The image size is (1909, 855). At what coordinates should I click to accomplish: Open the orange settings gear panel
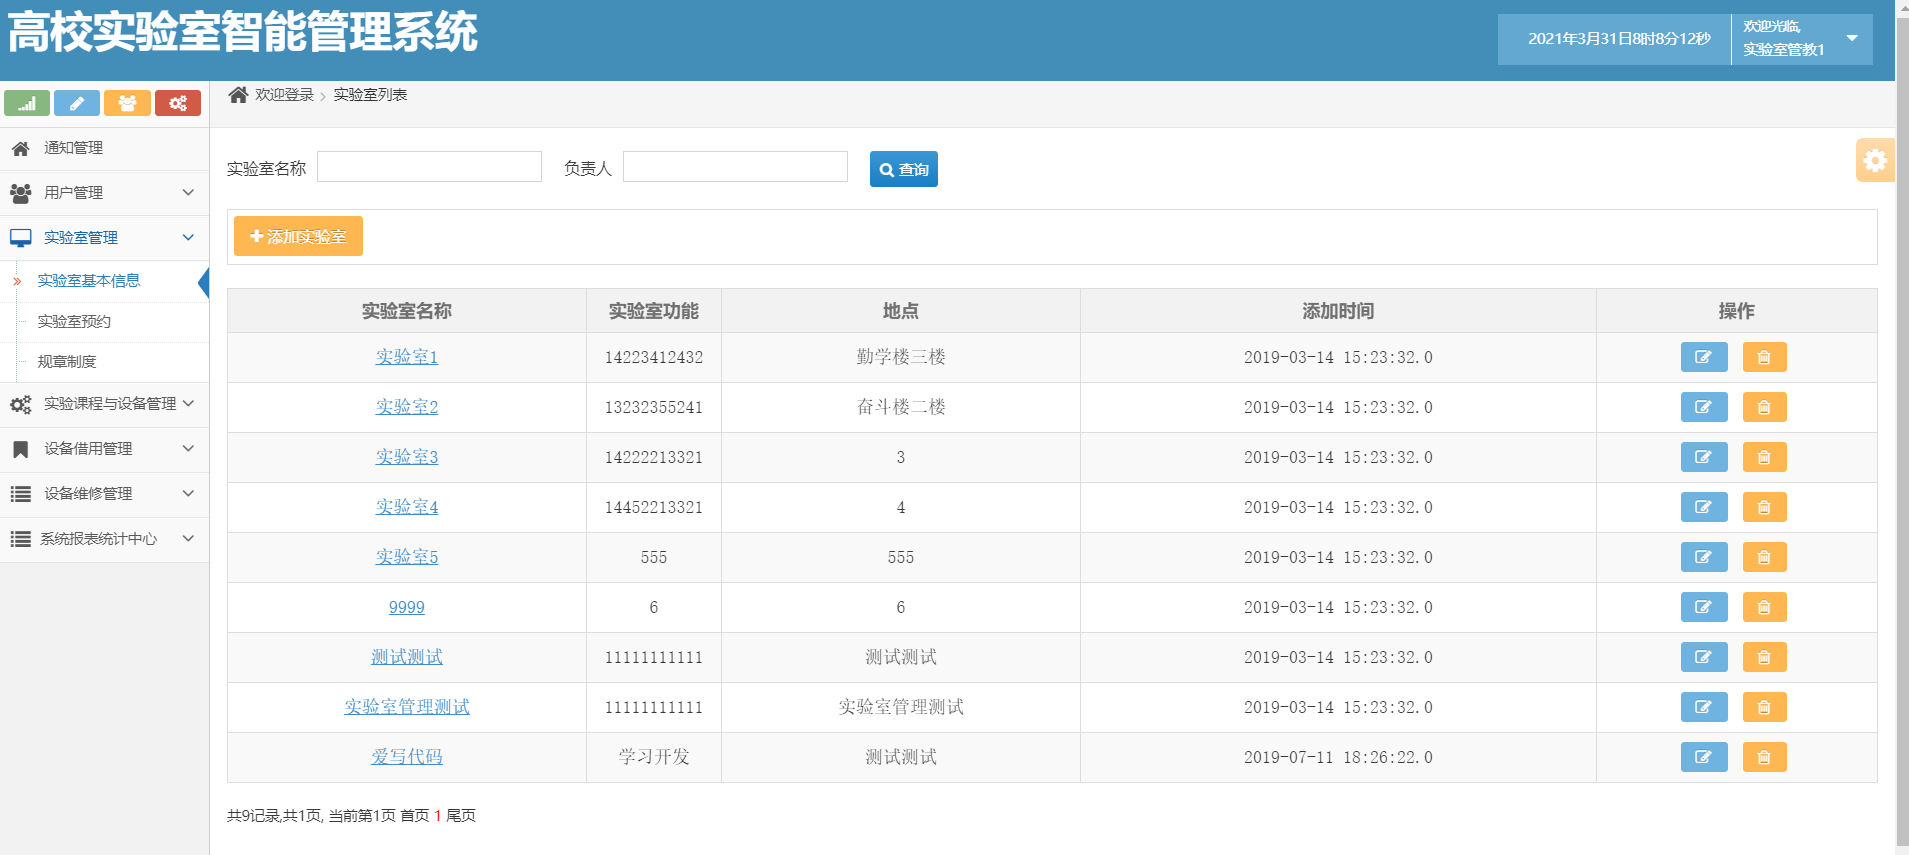[x=1875, y=160]
